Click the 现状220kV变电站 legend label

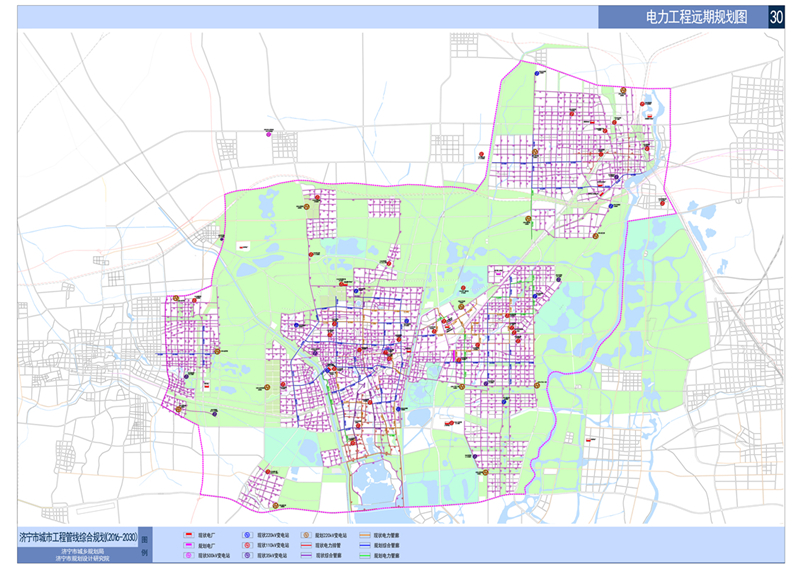pyautogui.click(x=273, y=535)
